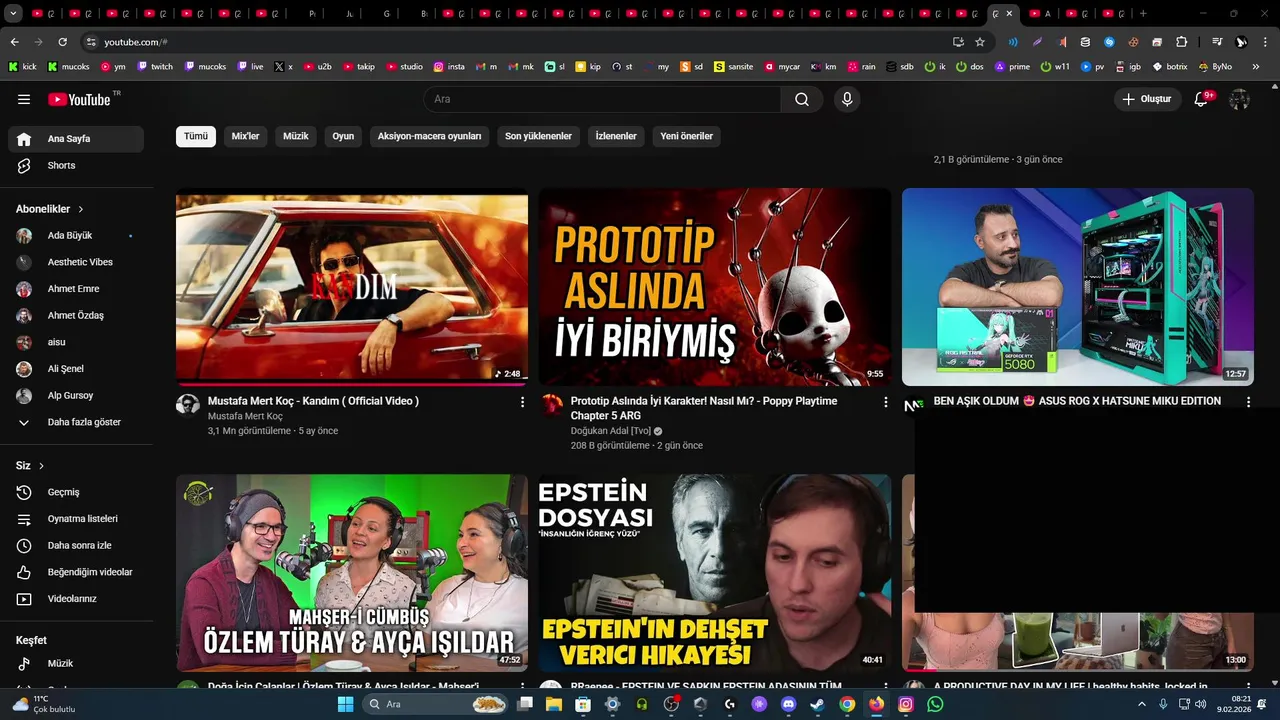Open Mustafa Mert Koç channel name link
The width and height of the screenshot is (1280, 720).
pyautogui.click(x=245, y=416)
